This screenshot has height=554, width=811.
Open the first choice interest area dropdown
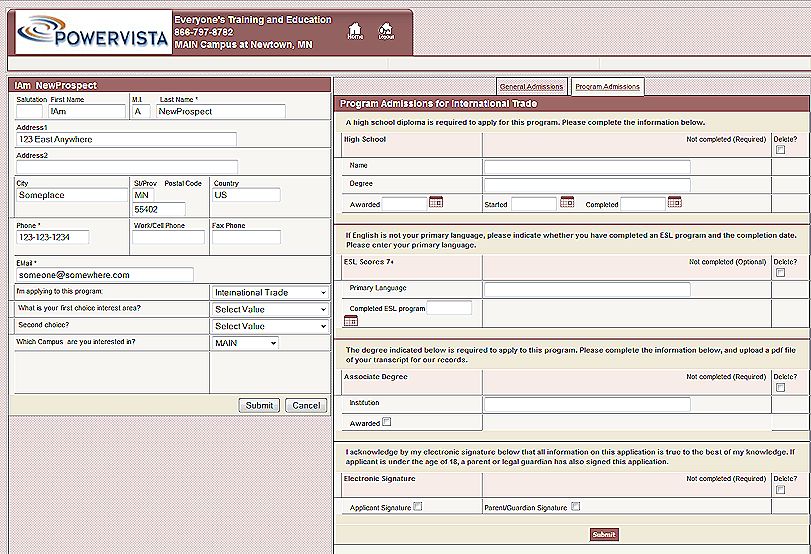[x=270, y=309]
